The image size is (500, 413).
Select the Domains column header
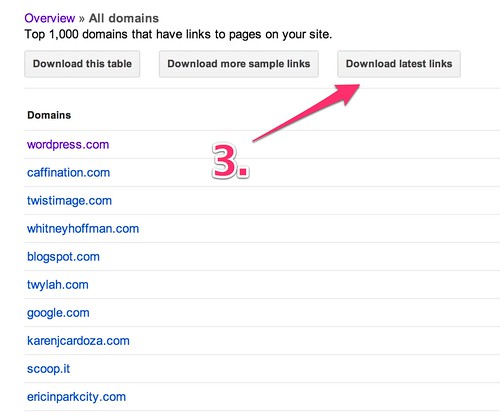tap(49, 115)
